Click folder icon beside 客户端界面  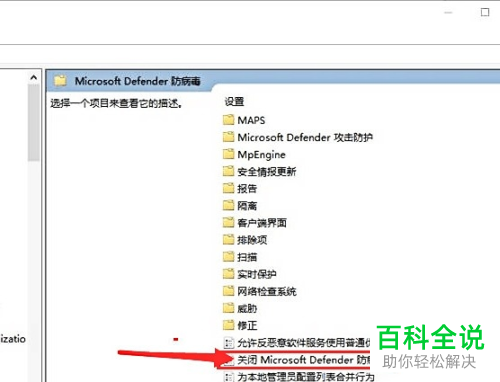(228, 222)
